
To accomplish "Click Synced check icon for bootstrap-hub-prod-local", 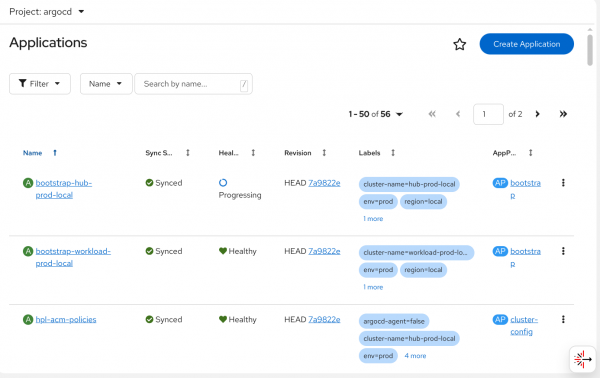I will click(x=149, y=183).
